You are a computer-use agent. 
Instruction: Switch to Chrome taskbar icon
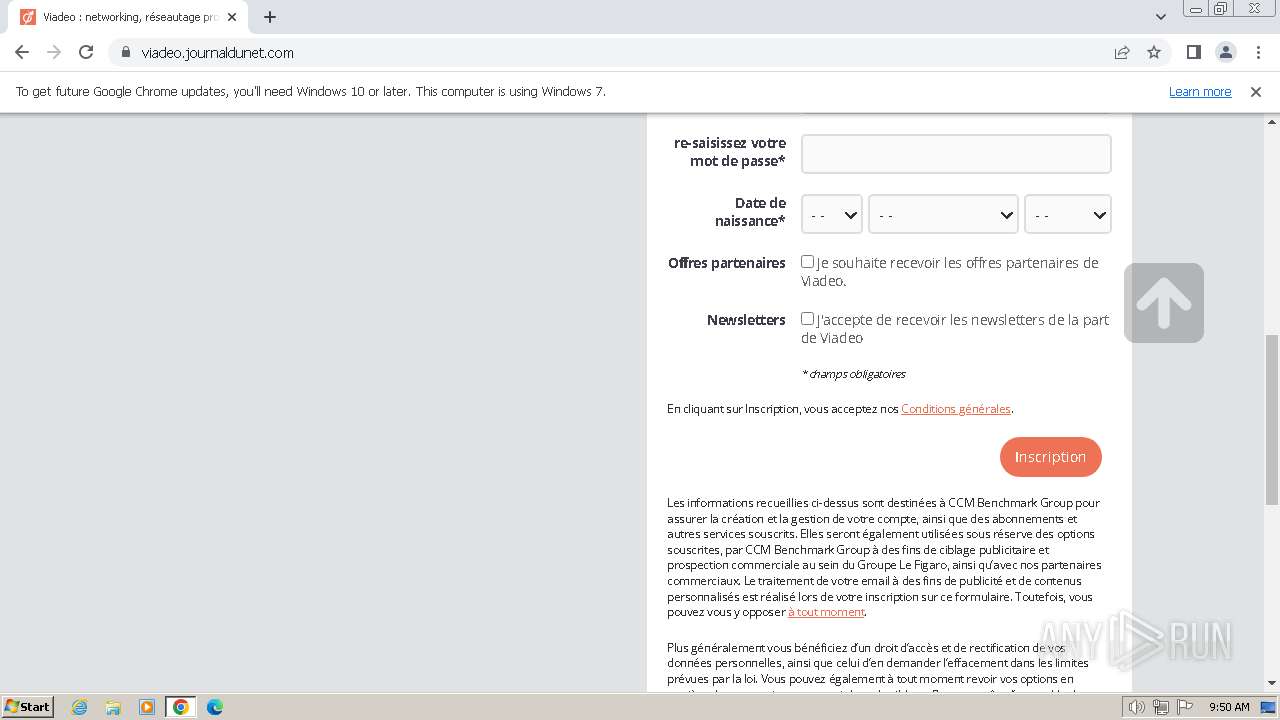tap(181, 707)
